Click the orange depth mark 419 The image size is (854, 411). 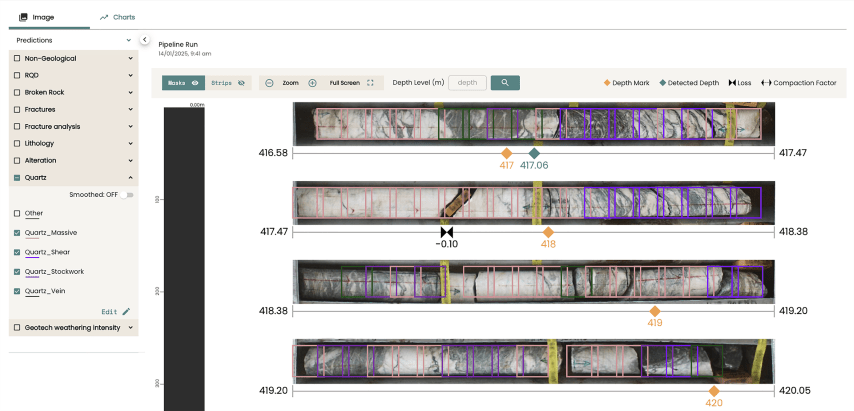(x=655, y=311)
